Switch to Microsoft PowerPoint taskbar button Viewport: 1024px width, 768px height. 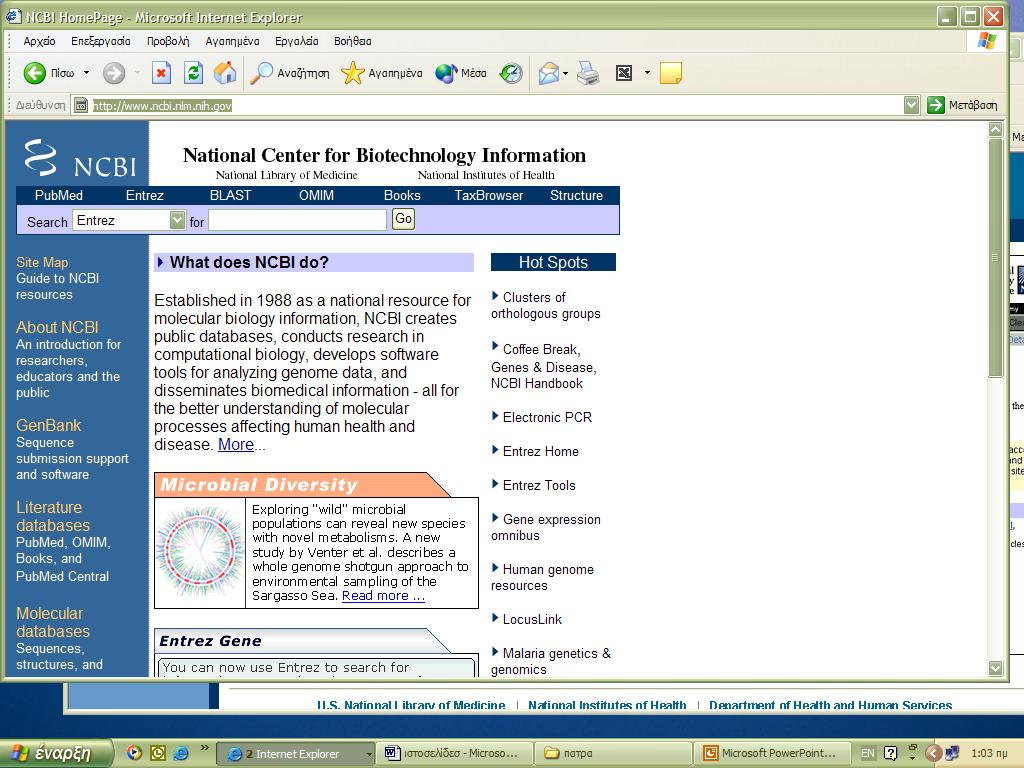point(772,754)
